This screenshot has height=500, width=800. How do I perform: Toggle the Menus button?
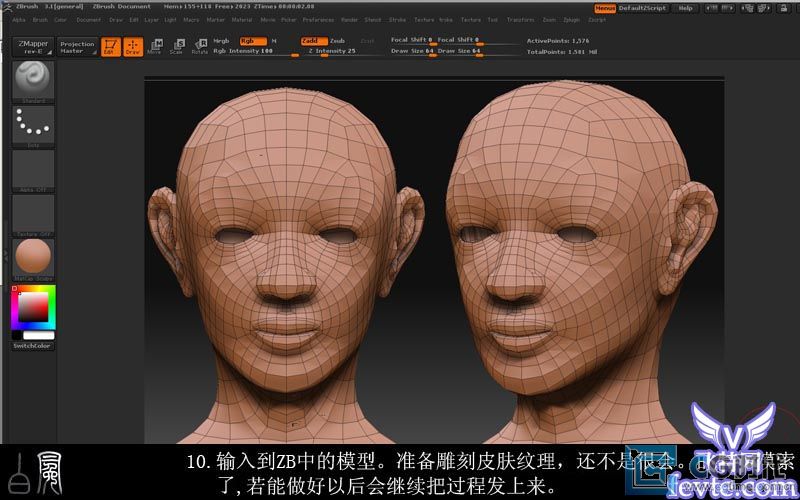coord(605,8)
